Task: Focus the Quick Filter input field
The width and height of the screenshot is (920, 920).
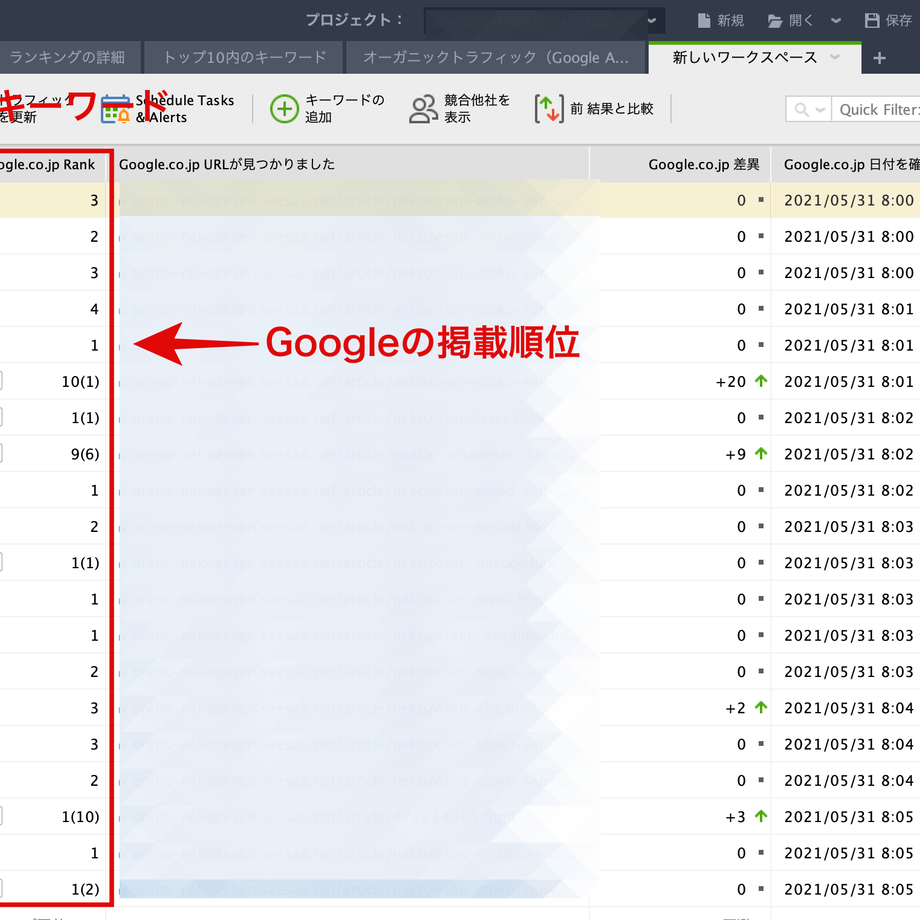Action: click(876, 110)
